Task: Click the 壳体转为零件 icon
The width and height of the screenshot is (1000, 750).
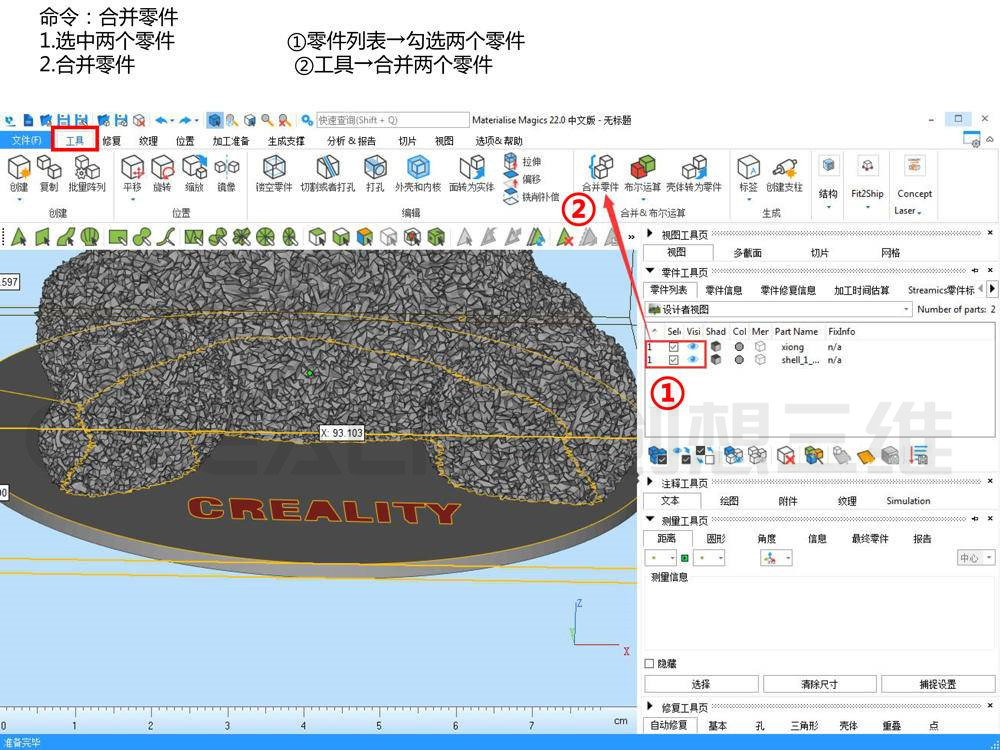Action: click(694, 167)
